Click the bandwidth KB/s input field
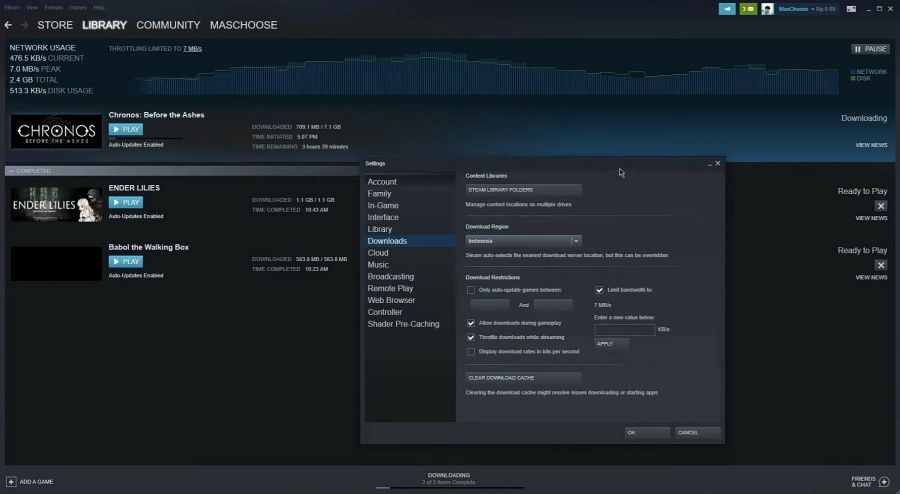This screenshot has width=900, height=494. (x=624, y=329)
